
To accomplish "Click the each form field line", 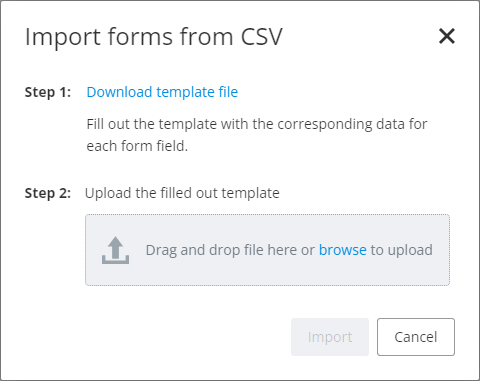I will coord(137,146).
